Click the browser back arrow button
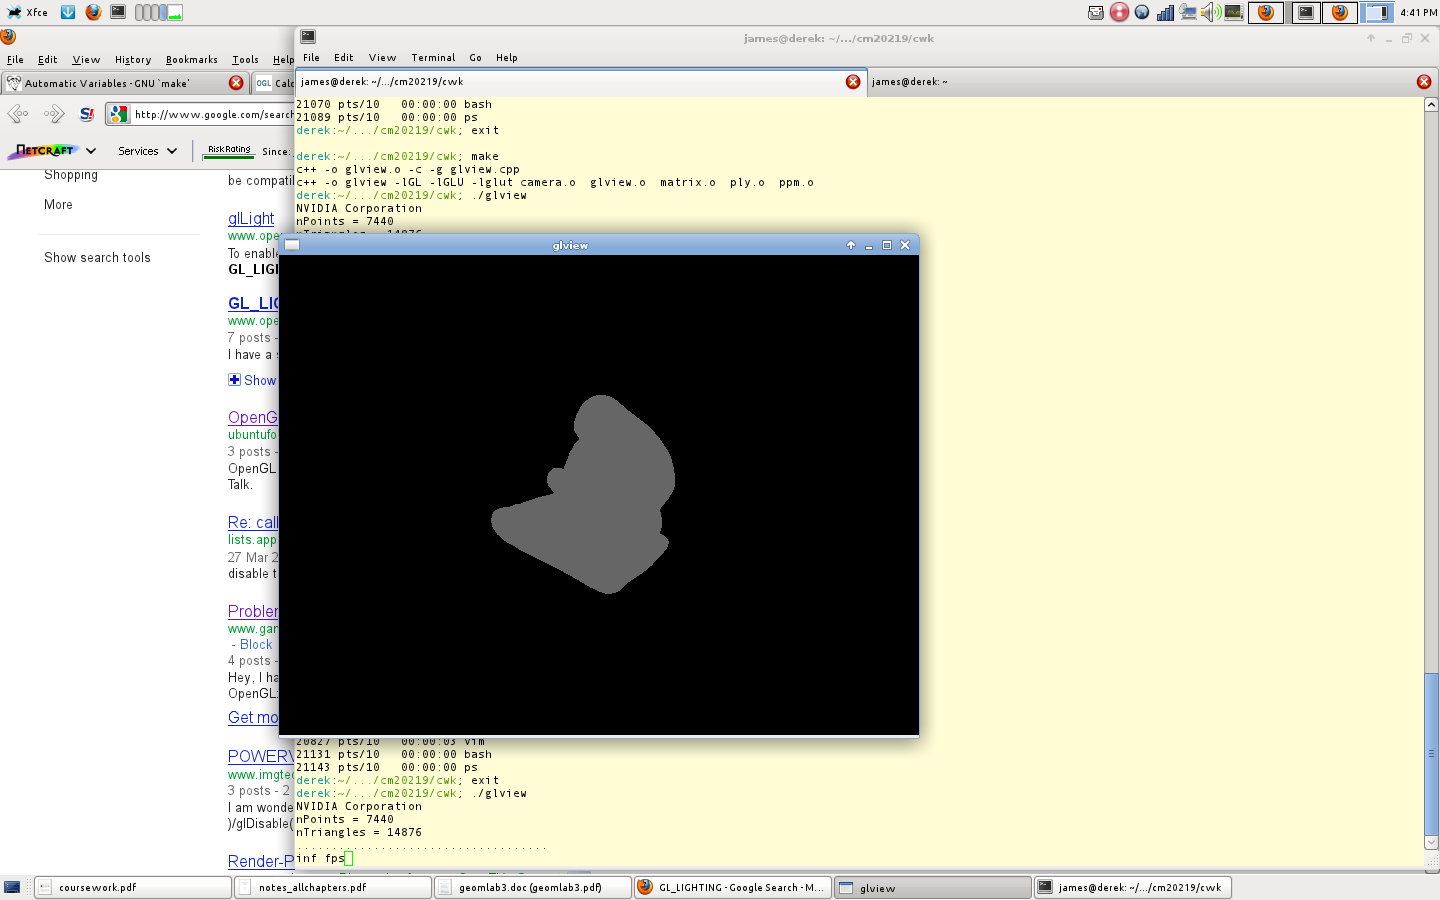The width and height of the screenshot is (1440, 900). (x=18, y=114)
